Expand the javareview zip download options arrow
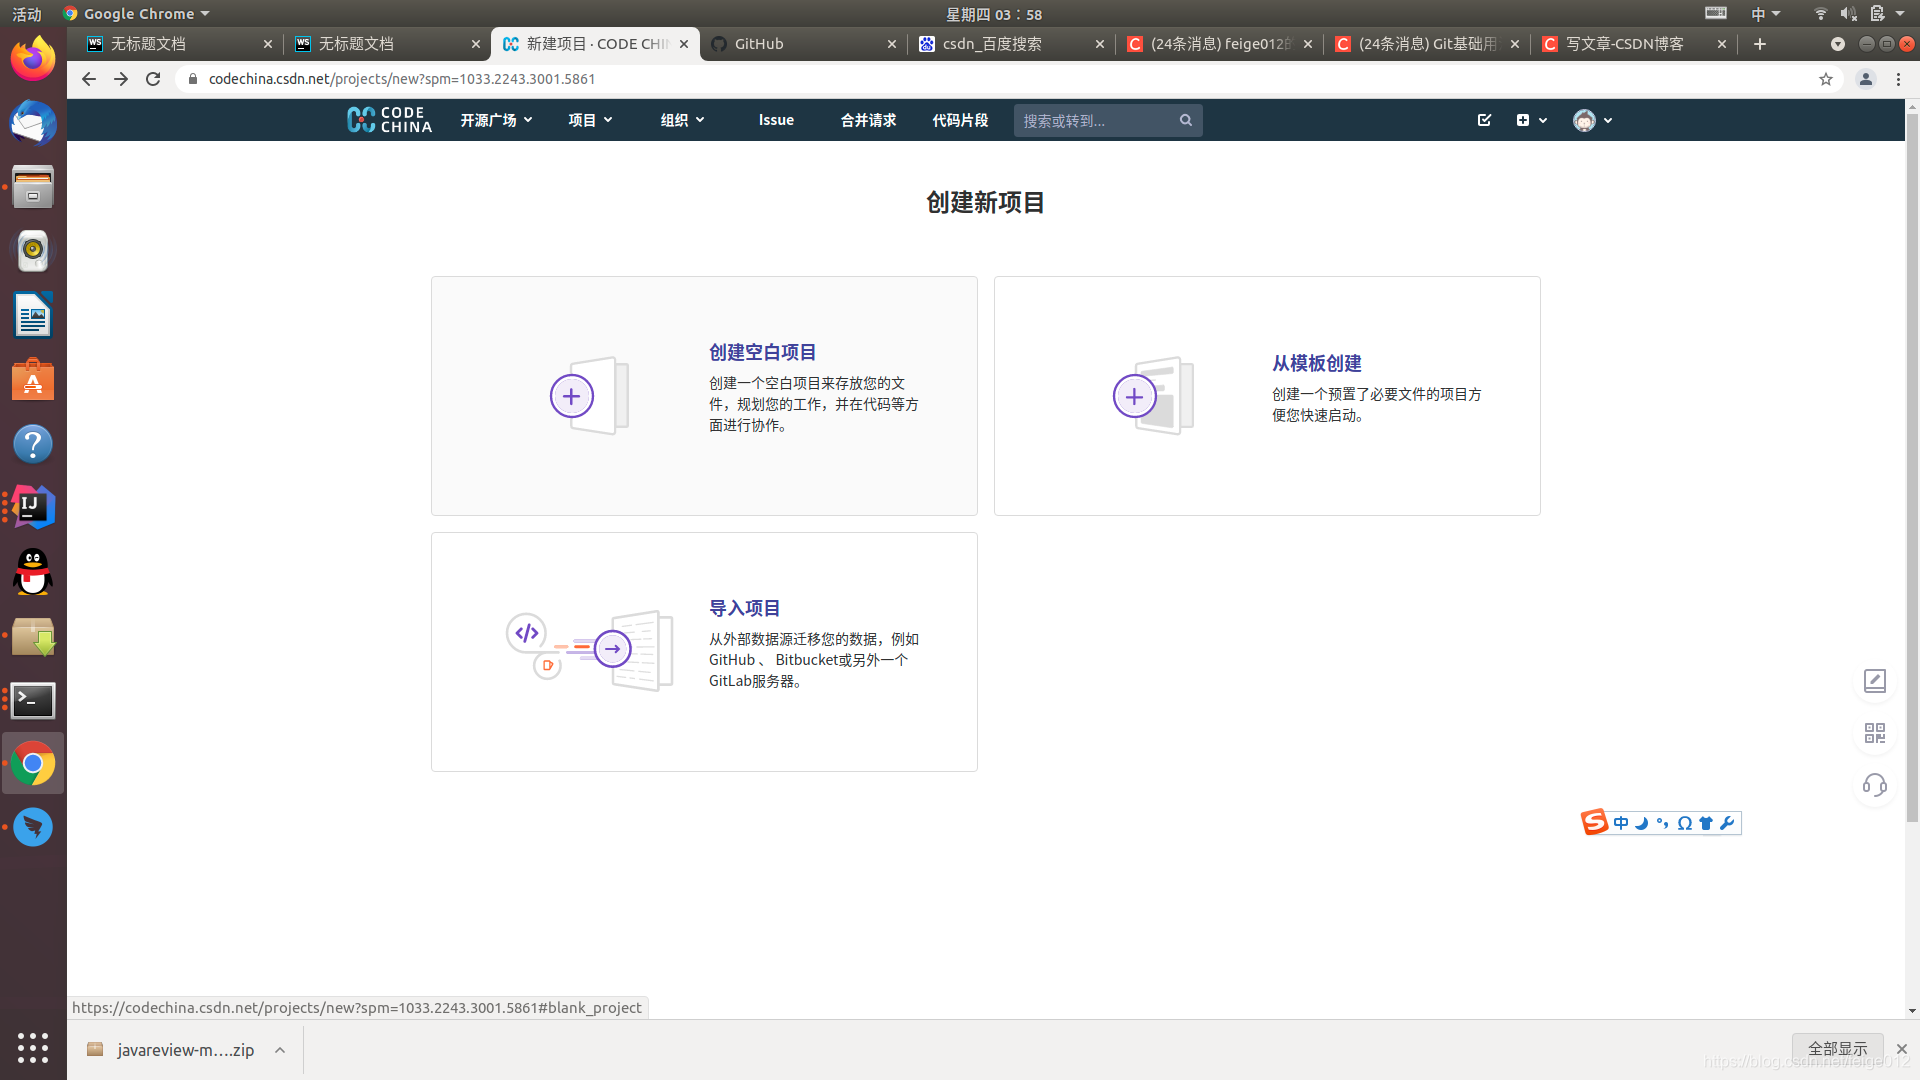The height and width of the screenshot is (1080, 1920). (280, 1050)
